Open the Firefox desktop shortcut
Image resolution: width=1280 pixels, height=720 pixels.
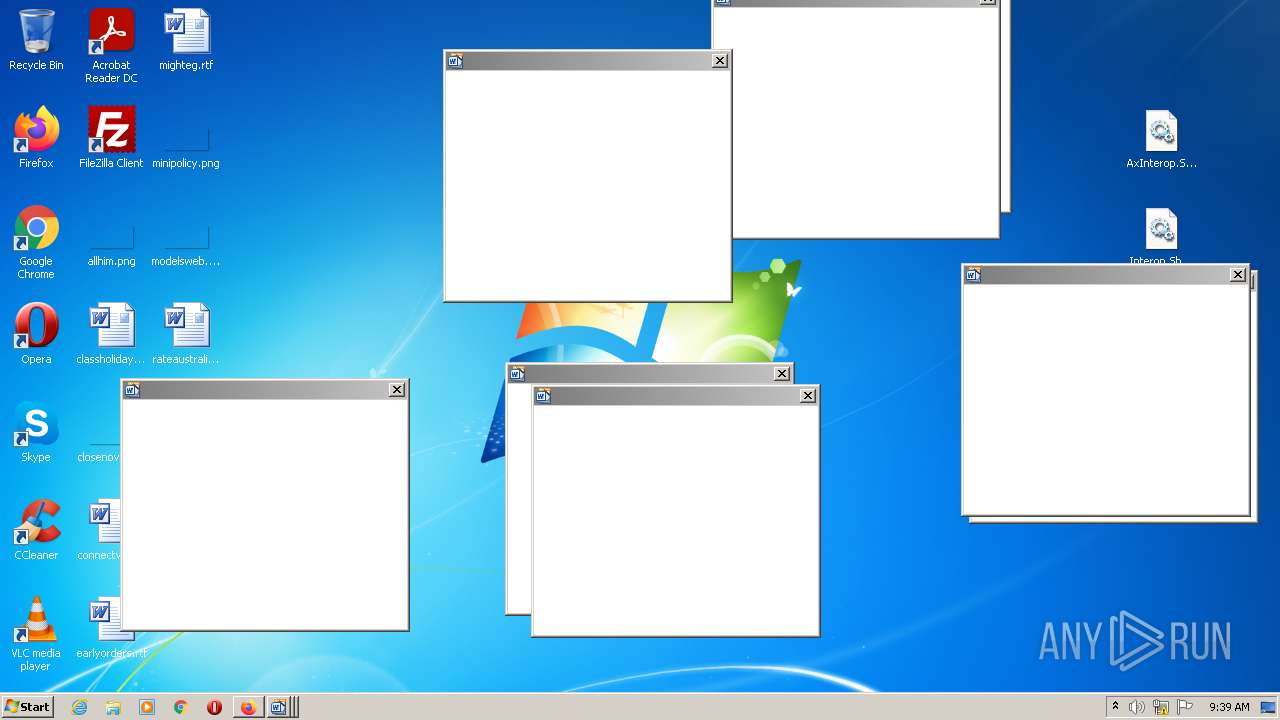(x=36, y=138)
